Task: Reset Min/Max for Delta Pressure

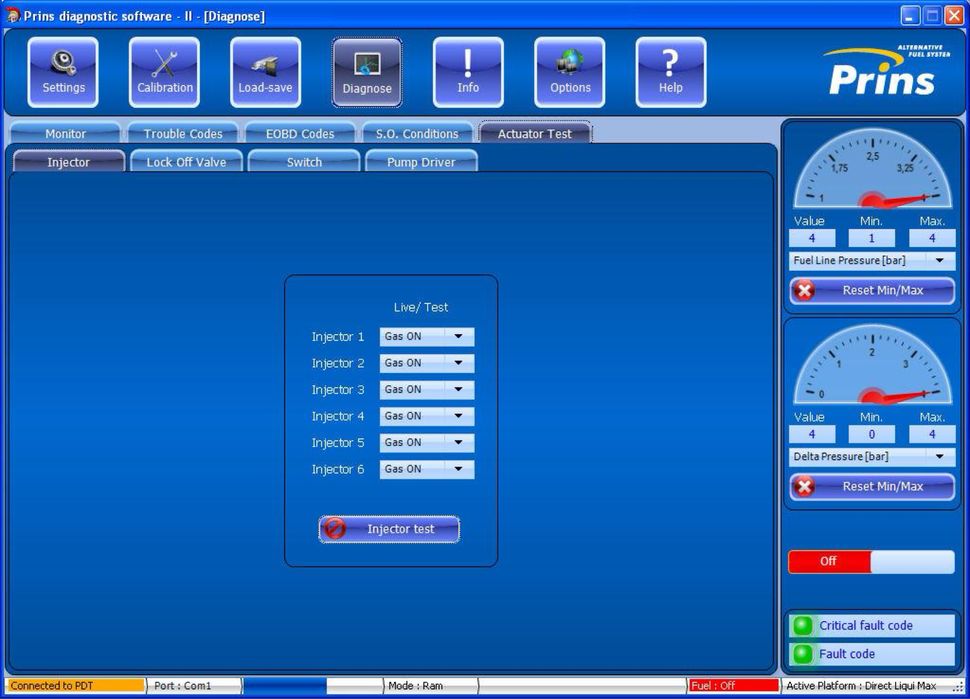Action: point(872,486)
